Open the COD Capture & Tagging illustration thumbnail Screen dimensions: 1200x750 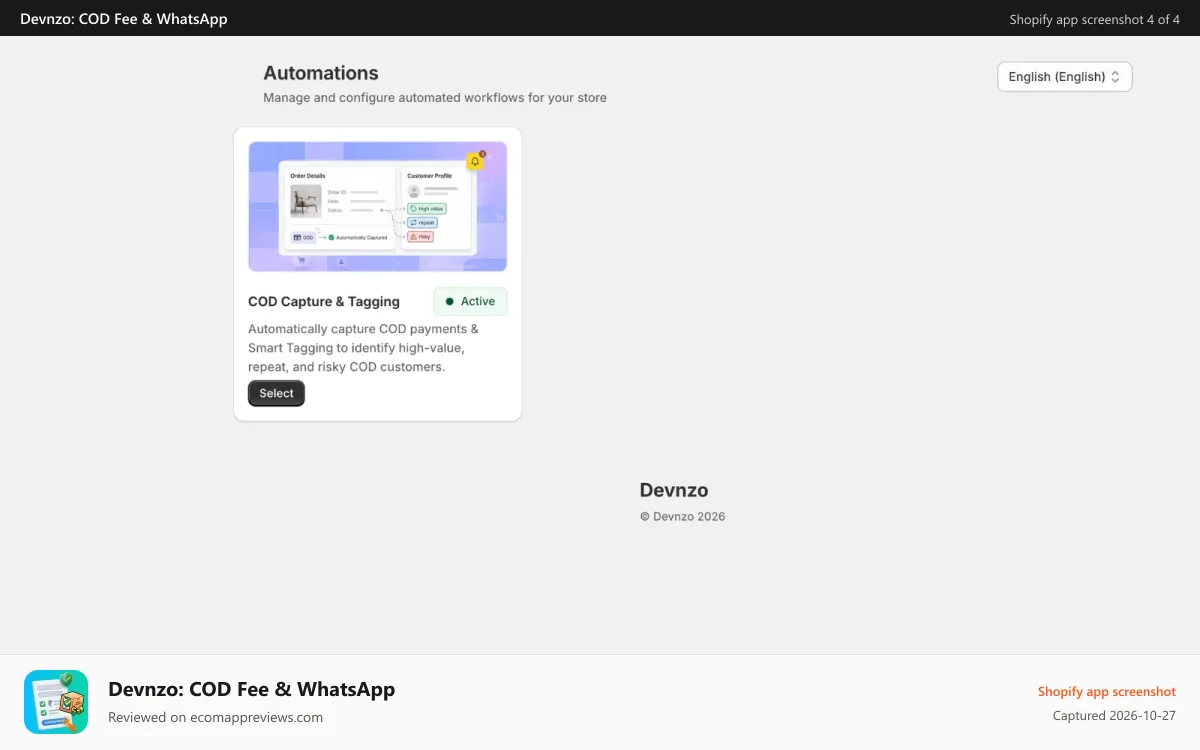tap(377, 206)
